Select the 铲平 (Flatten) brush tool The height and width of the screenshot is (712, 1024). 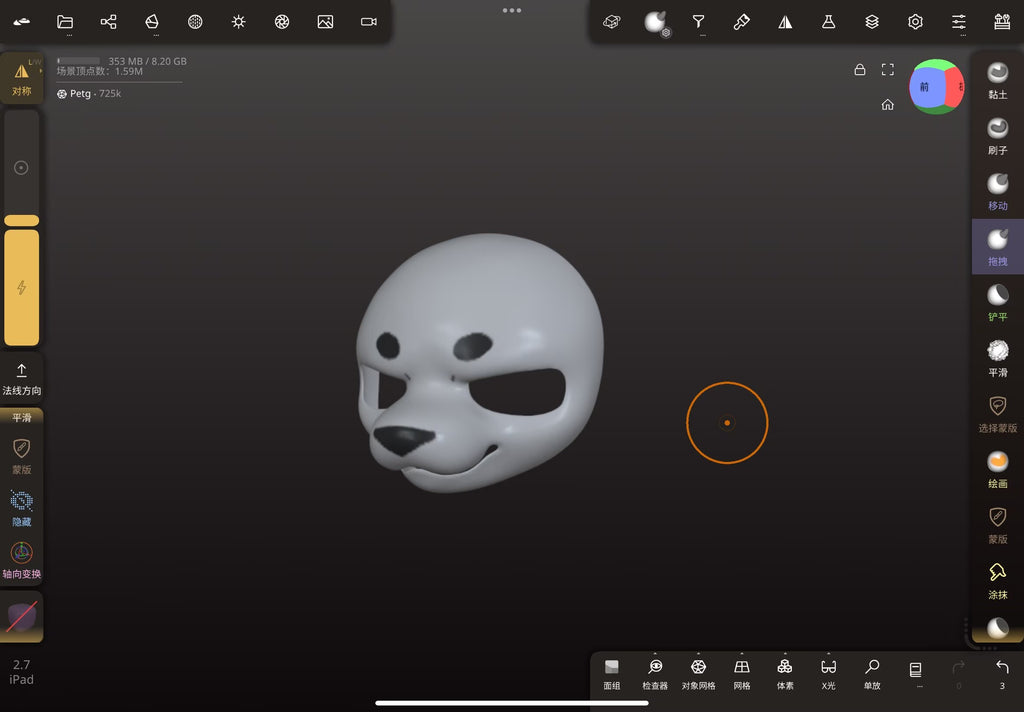pos(997,302)
